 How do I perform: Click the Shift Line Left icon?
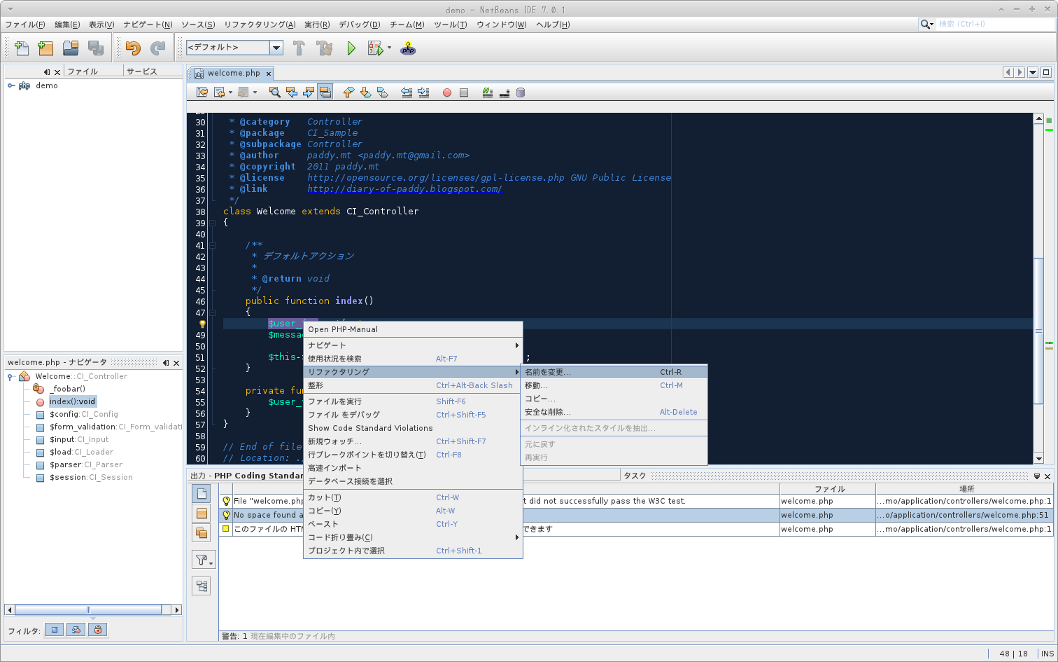406,92
